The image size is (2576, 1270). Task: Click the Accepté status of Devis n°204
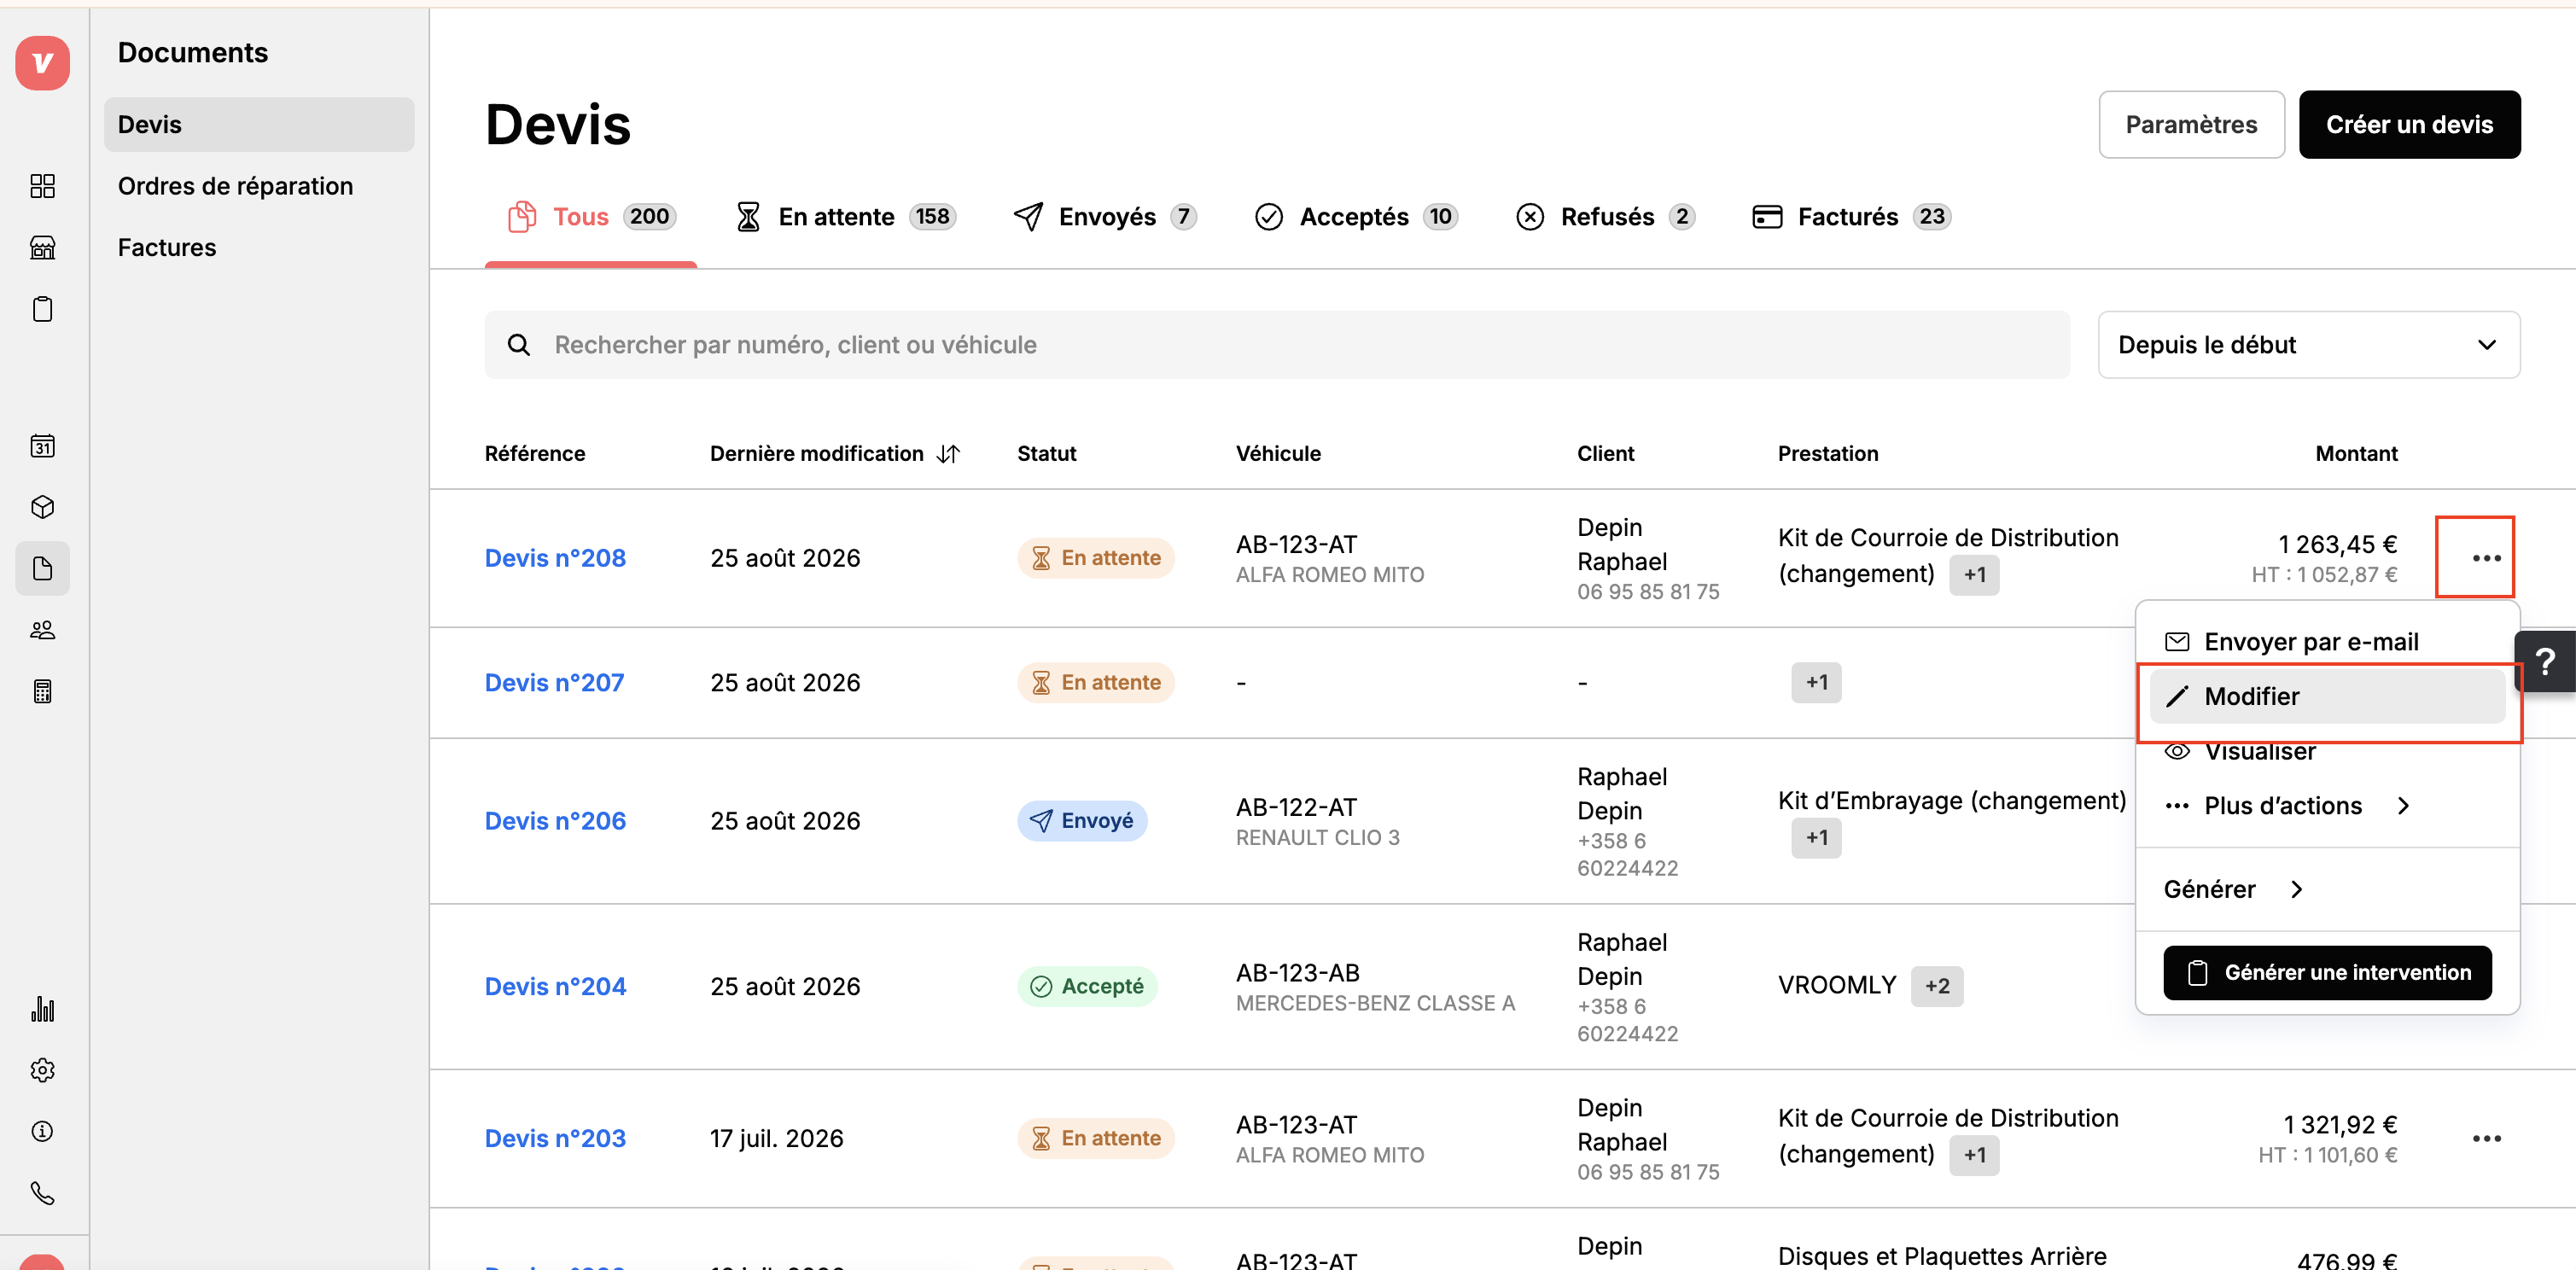pos(1087,987)
